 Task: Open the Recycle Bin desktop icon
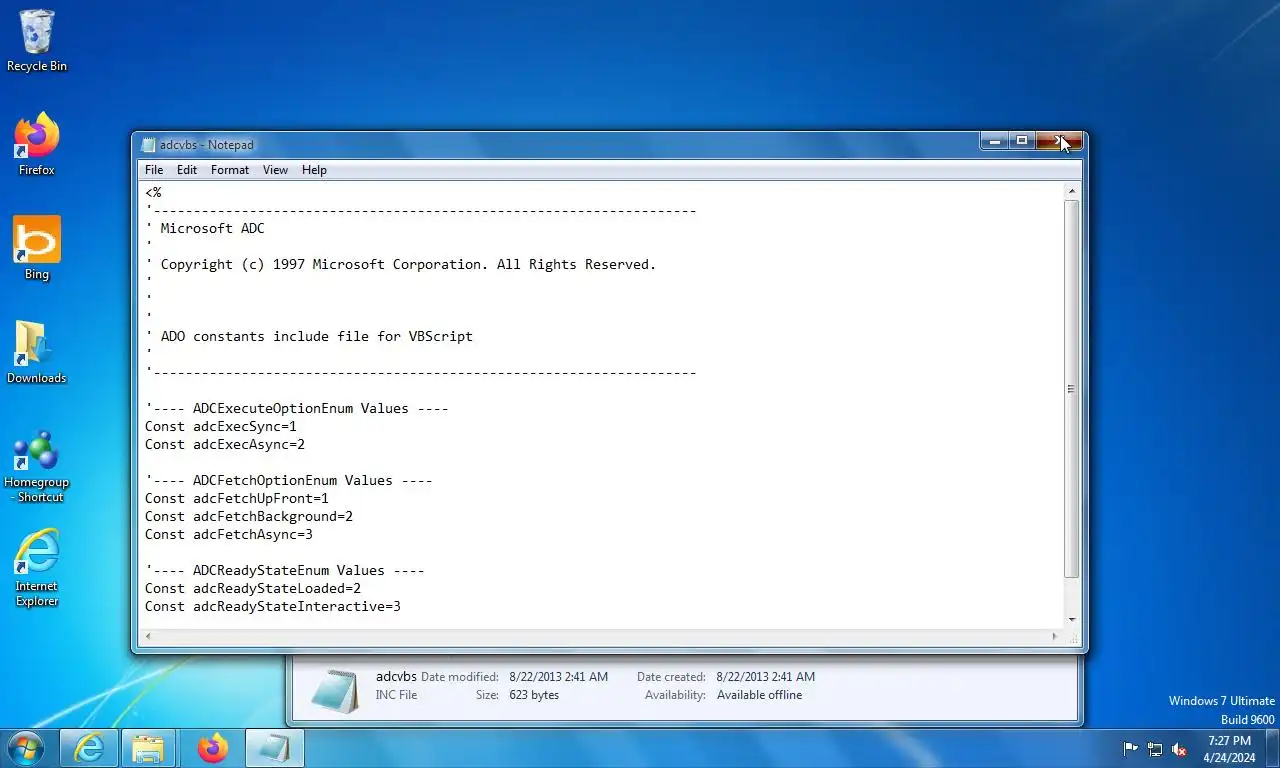[37, 40]
